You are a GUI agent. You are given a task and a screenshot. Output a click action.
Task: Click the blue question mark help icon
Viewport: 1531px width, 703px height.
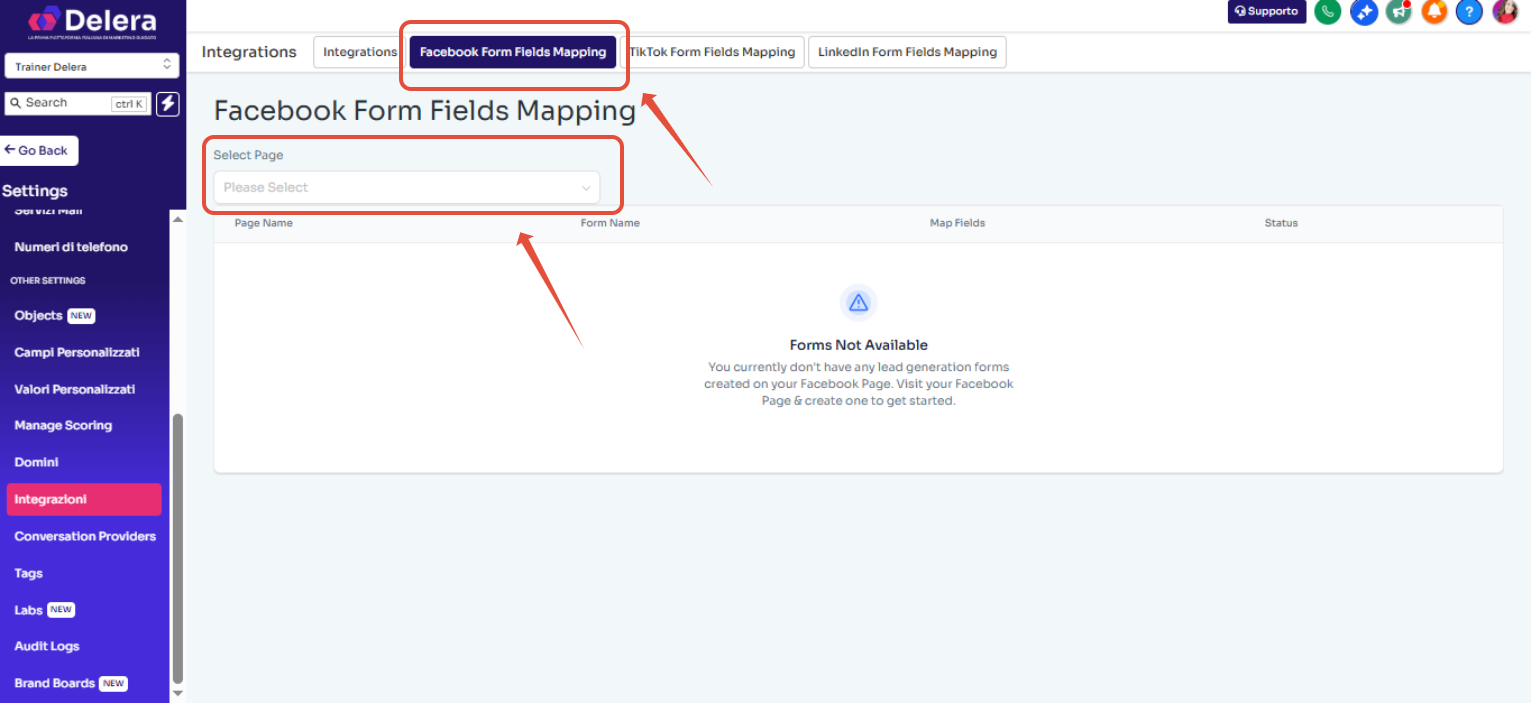pos(1469,12)
